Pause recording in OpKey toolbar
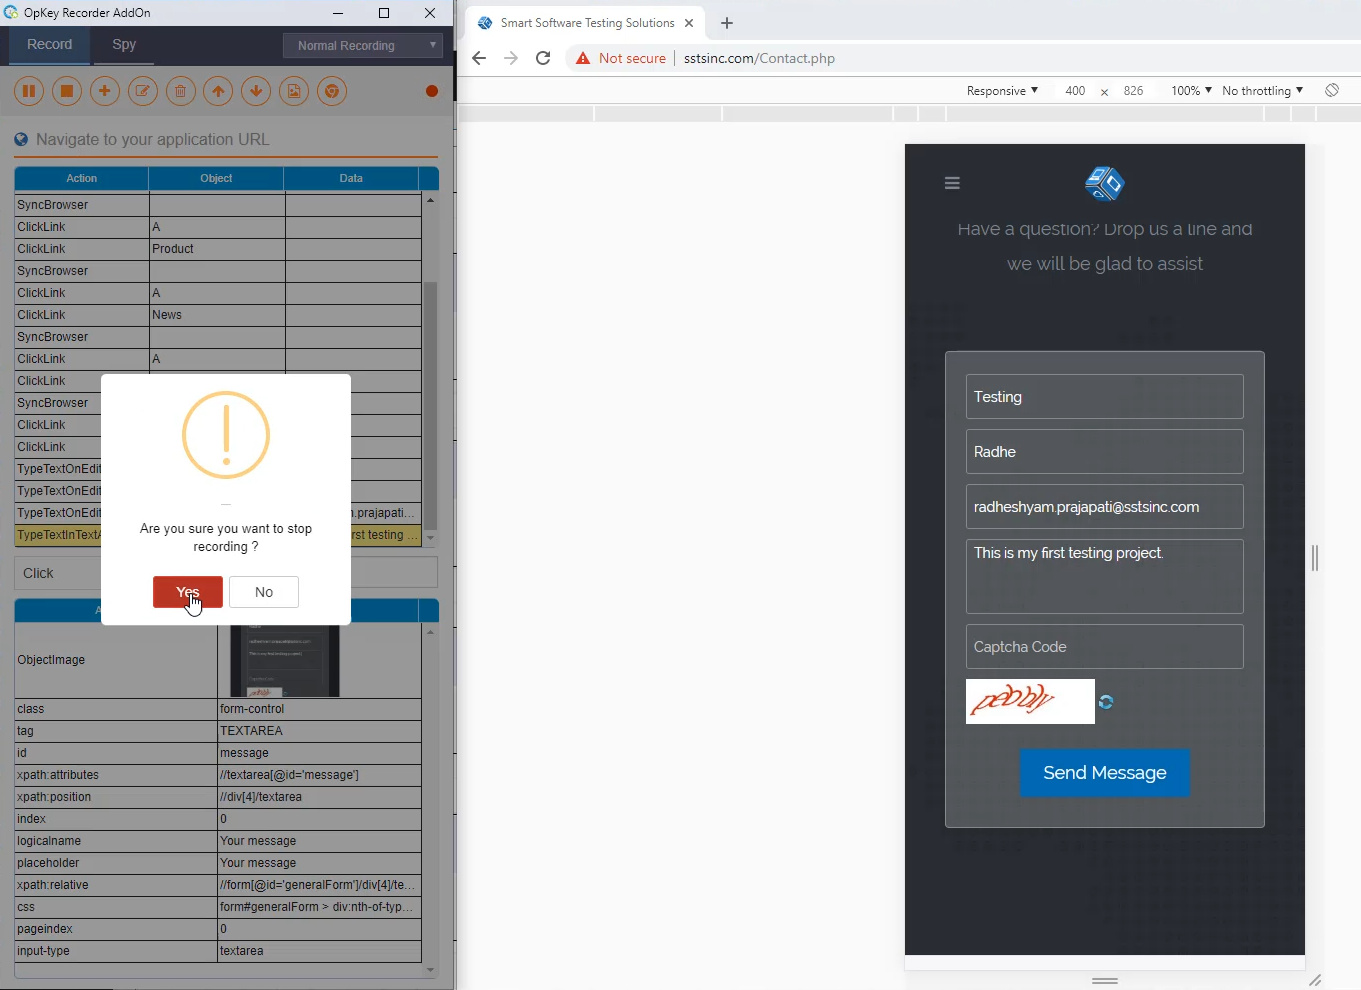This screenshot has width=1361, height=990. [29, 91]
